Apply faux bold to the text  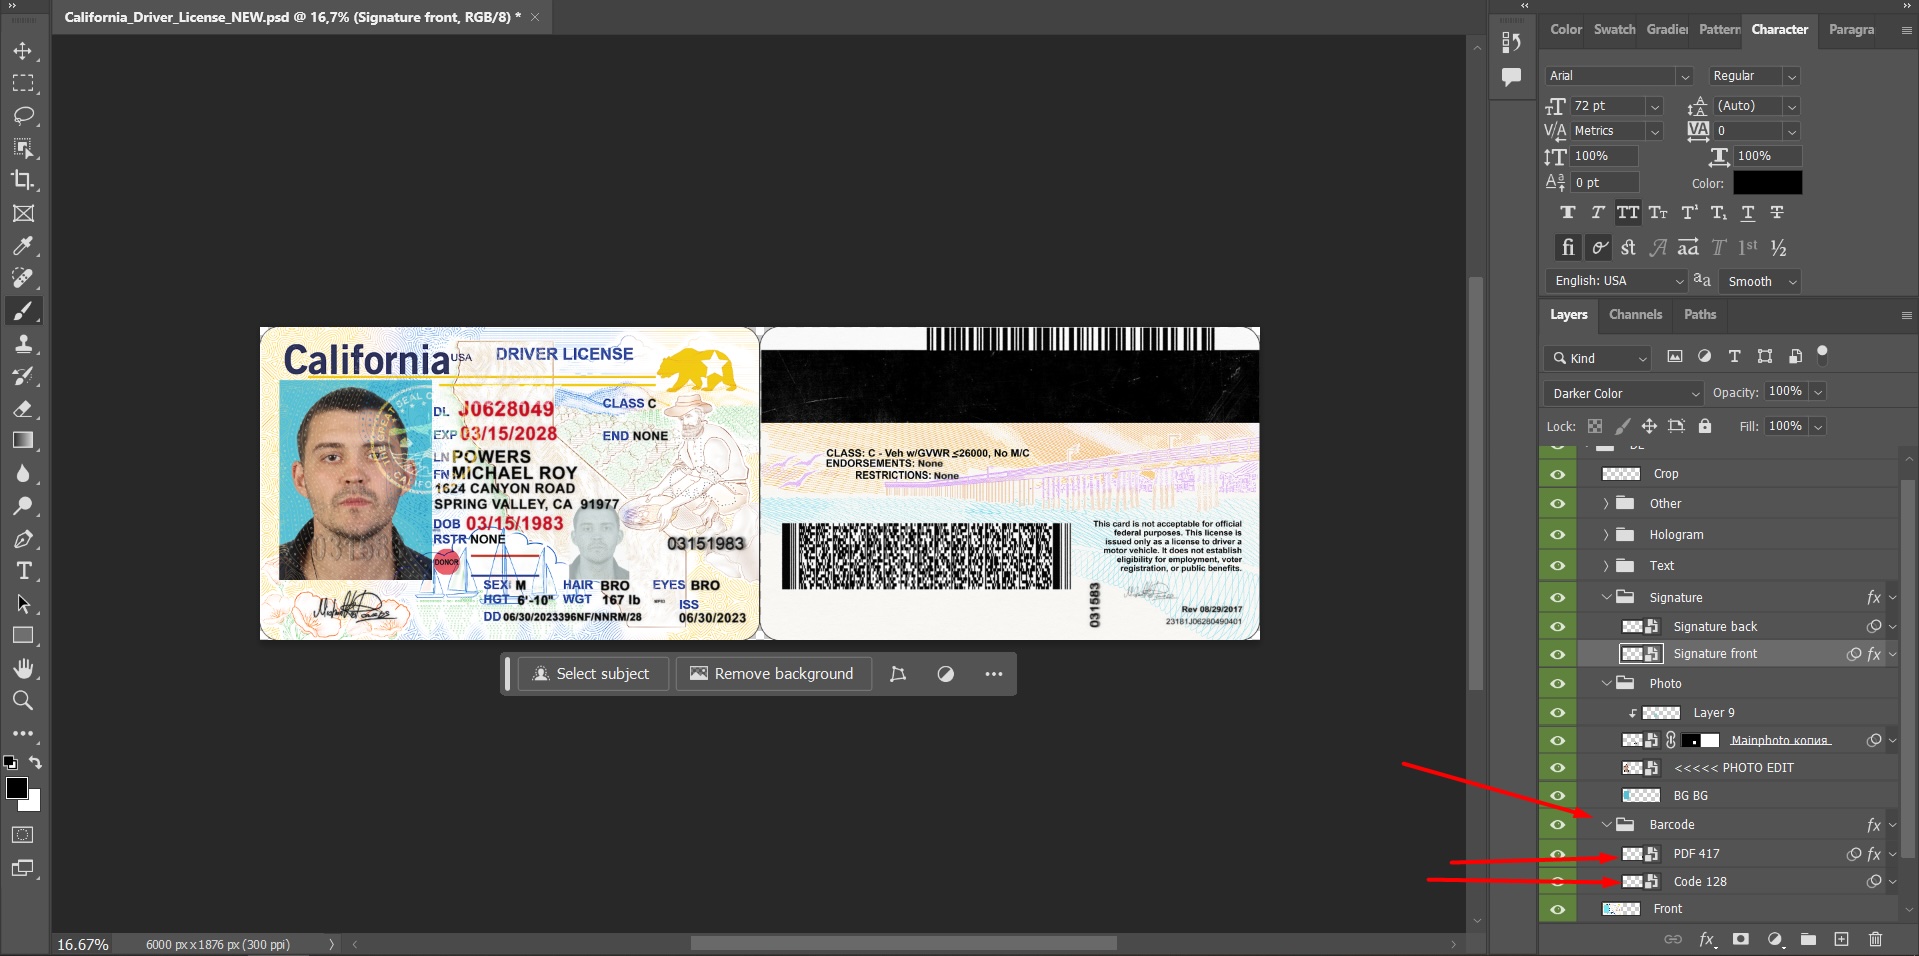pyautogui.click(x=1568, y=212)
